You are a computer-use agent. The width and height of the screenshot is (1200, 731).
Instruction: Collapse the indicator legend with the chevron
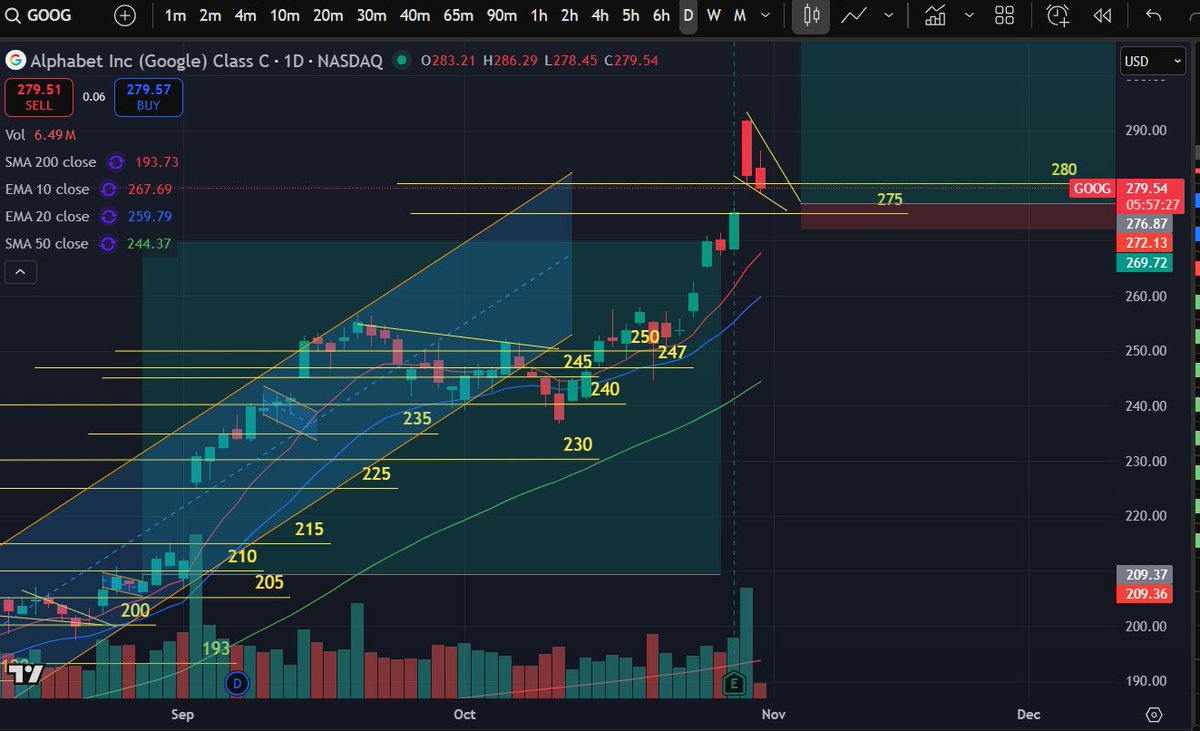coord(20,271)
